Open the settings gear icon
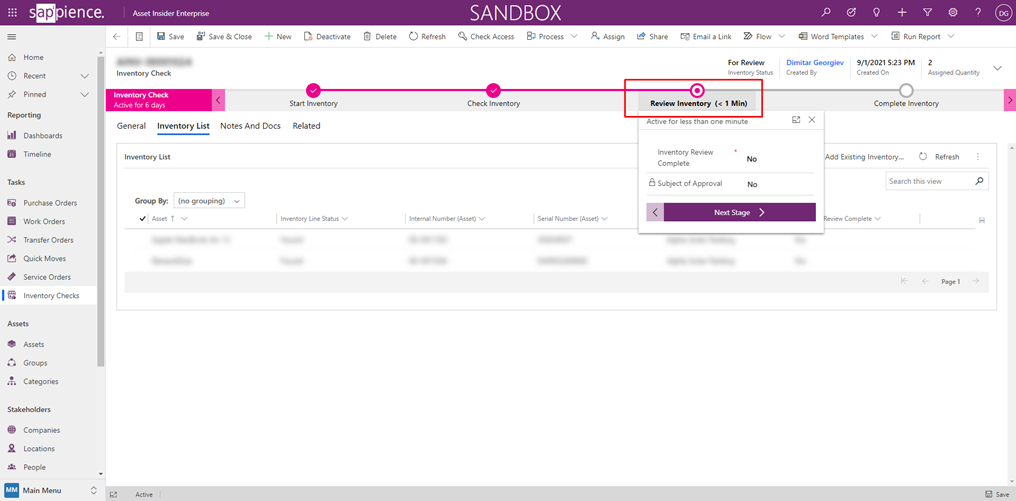 952,12
